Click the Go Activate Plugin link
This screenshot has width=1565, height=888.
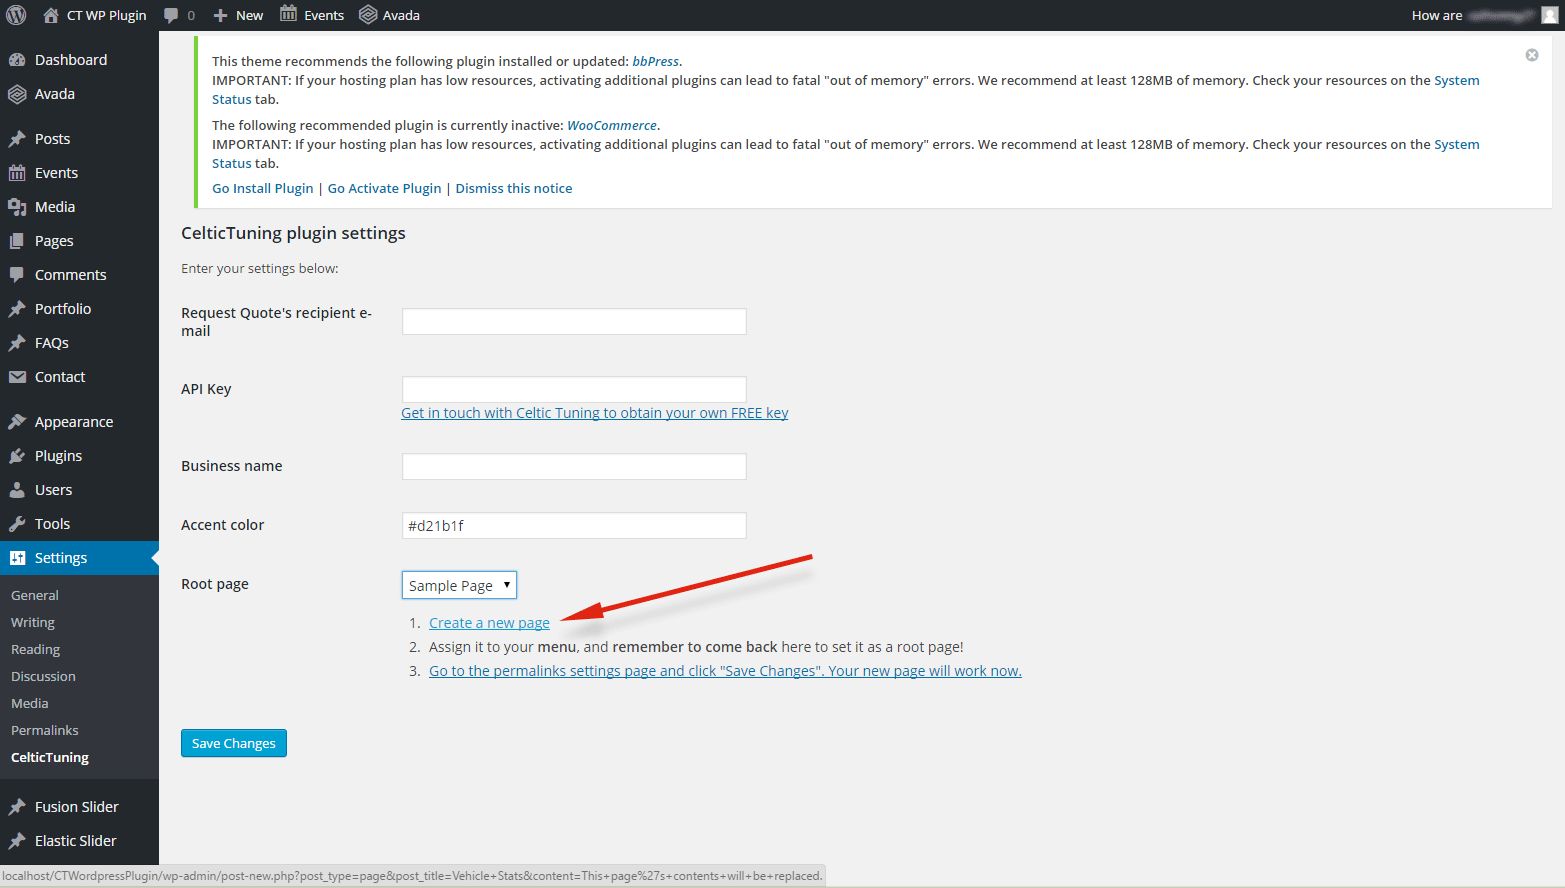384,188
